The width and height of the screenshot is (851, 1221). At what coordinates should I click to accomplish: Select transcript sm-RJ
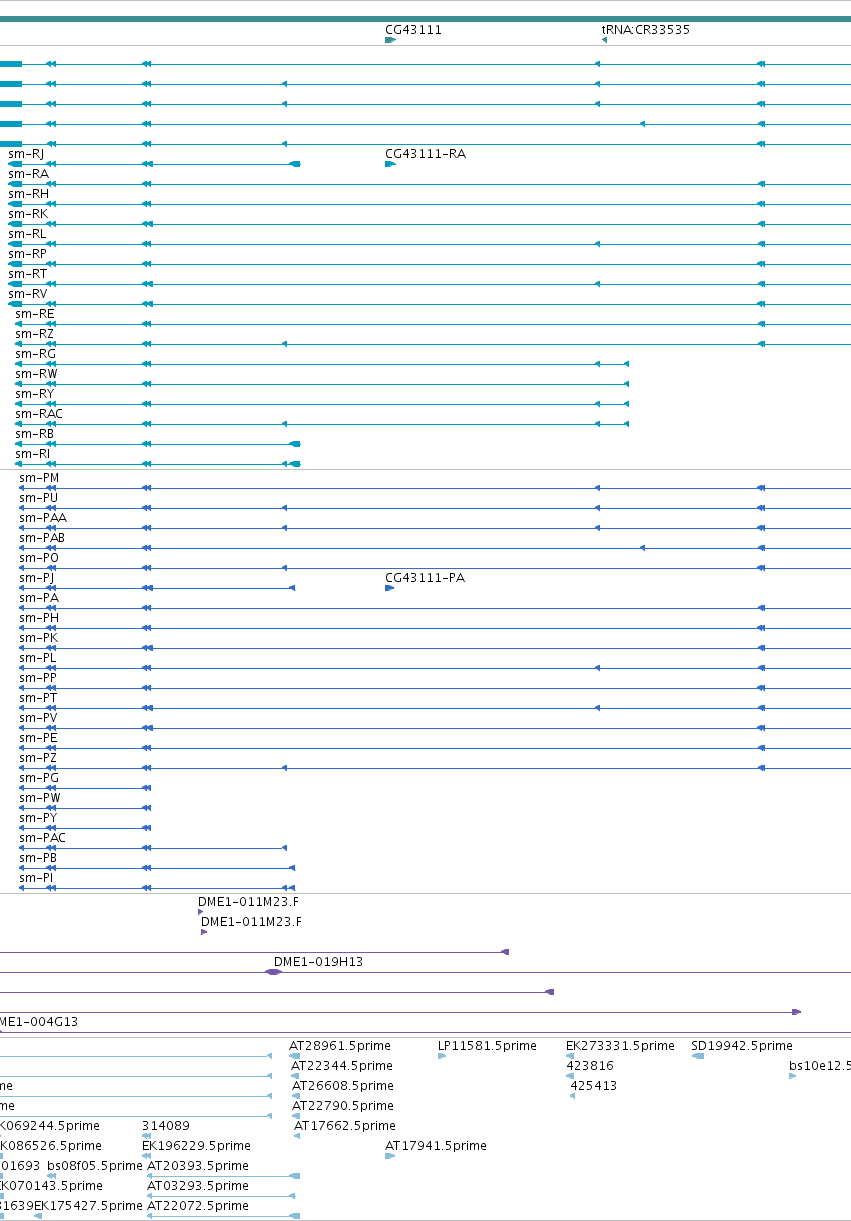(x=26, y=154)
